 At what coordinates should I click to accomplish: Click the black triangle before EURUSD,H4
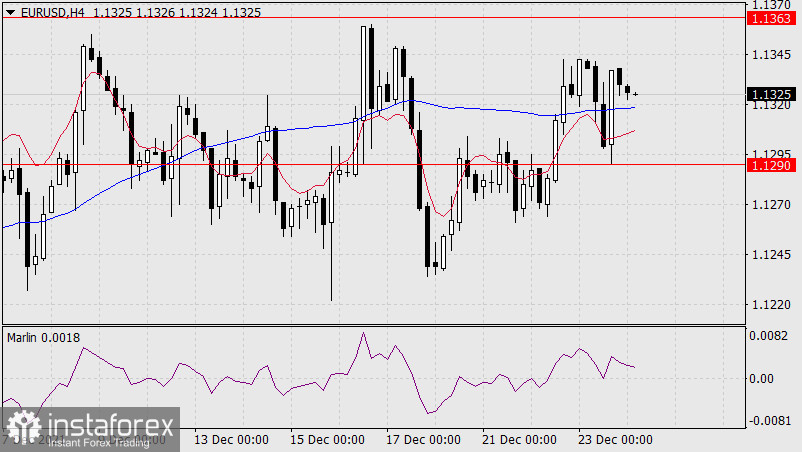click(8, 11)
